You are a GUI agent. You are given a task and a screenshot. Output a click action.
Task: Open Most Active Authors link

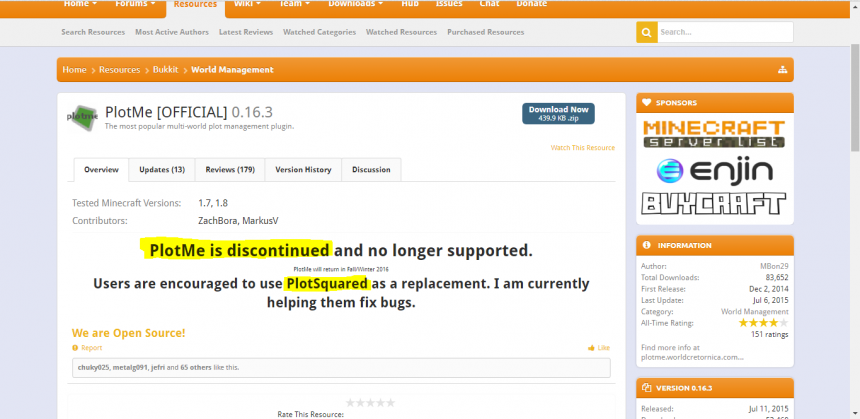172,32
